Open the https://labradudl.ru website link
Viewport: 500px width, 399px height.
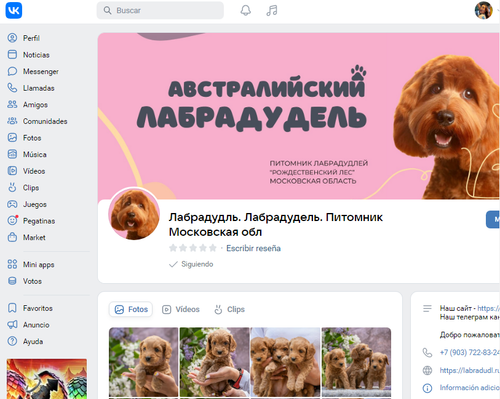(469, 370)
